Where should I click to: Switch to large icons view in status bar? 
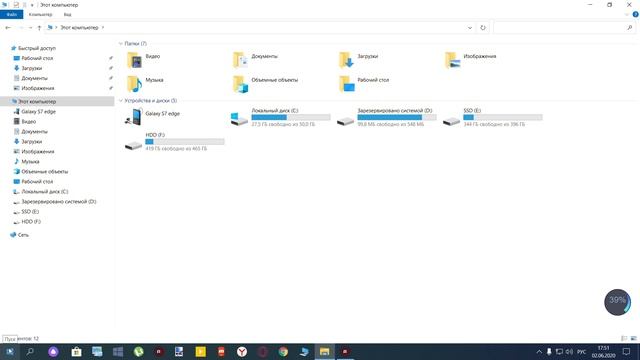tap(633, 338)
